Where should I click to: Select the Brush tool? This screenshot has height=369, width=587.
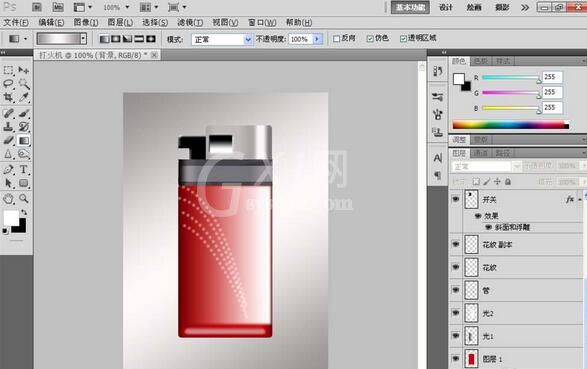point(24,113)
